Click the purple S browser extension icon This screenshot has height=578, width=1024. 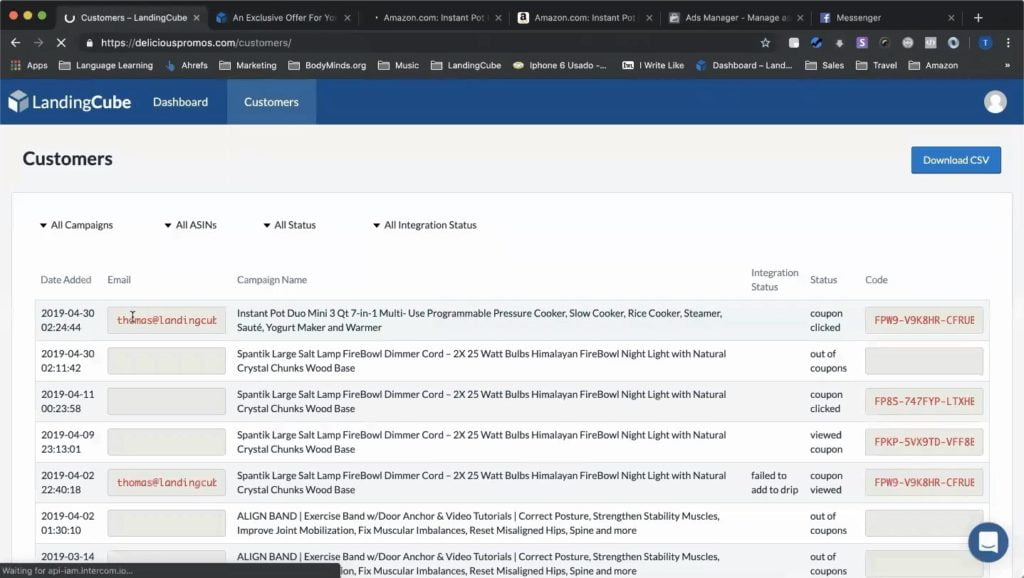(x=862, y=42)
